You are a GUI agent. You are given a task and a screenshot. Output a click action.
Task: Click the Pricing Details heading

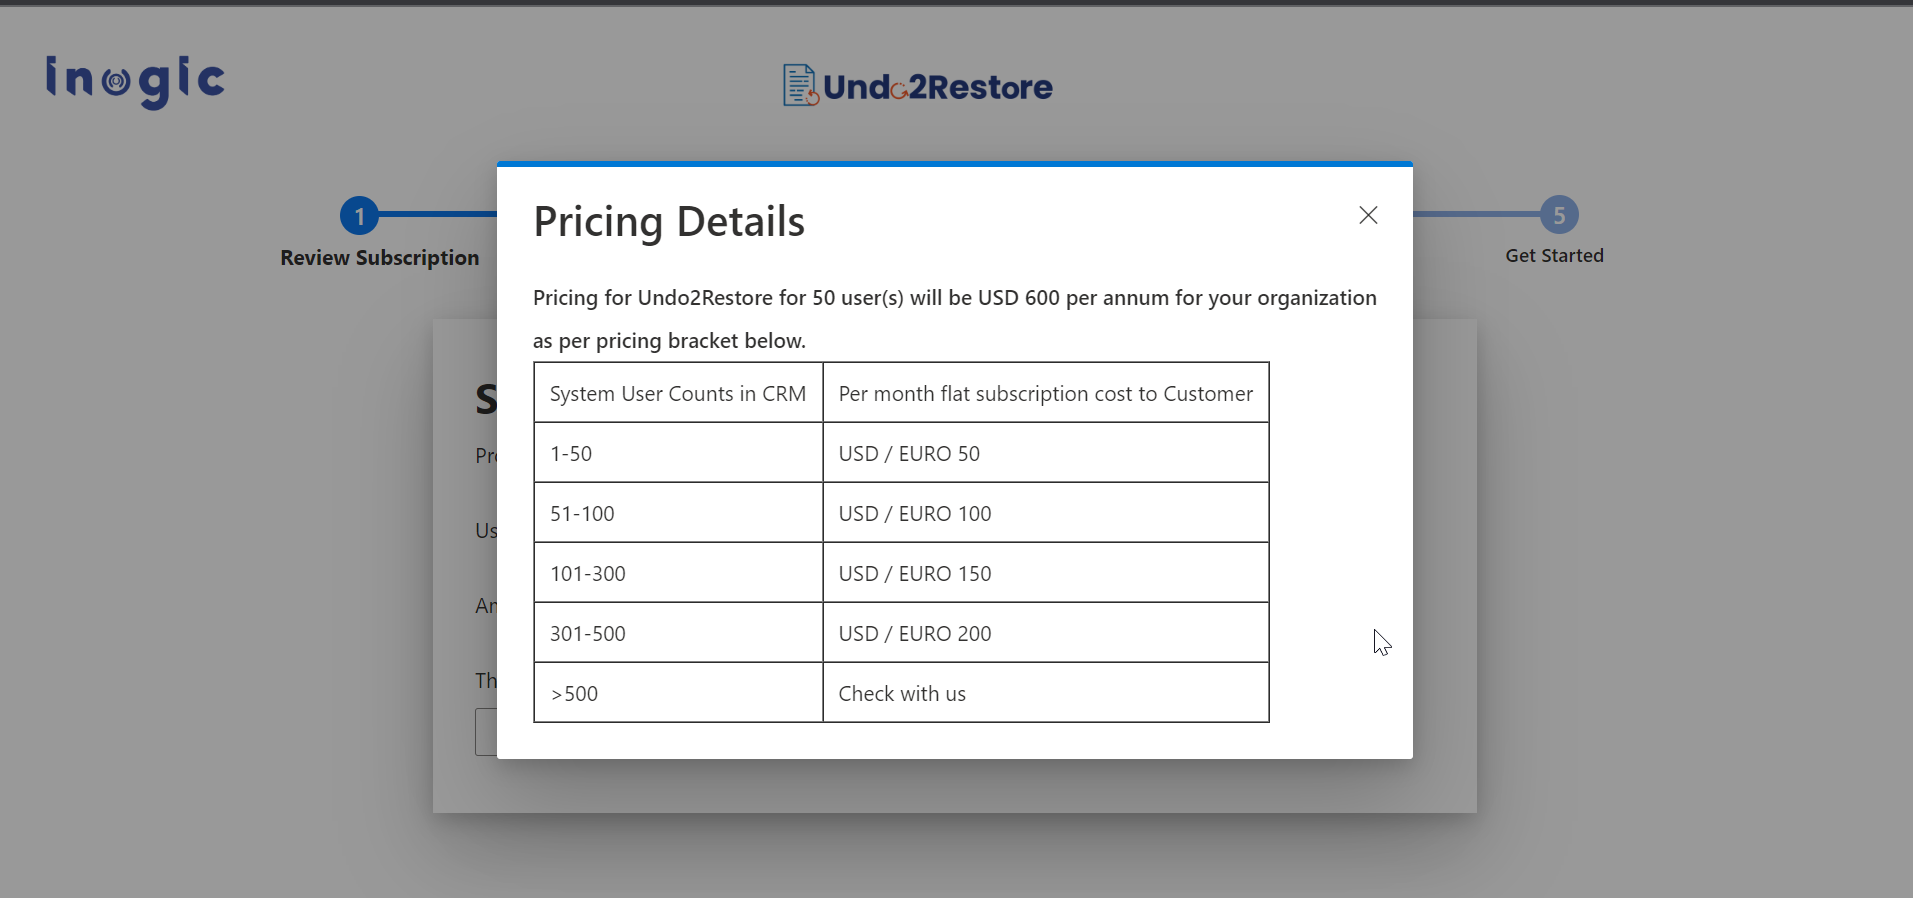669,222
